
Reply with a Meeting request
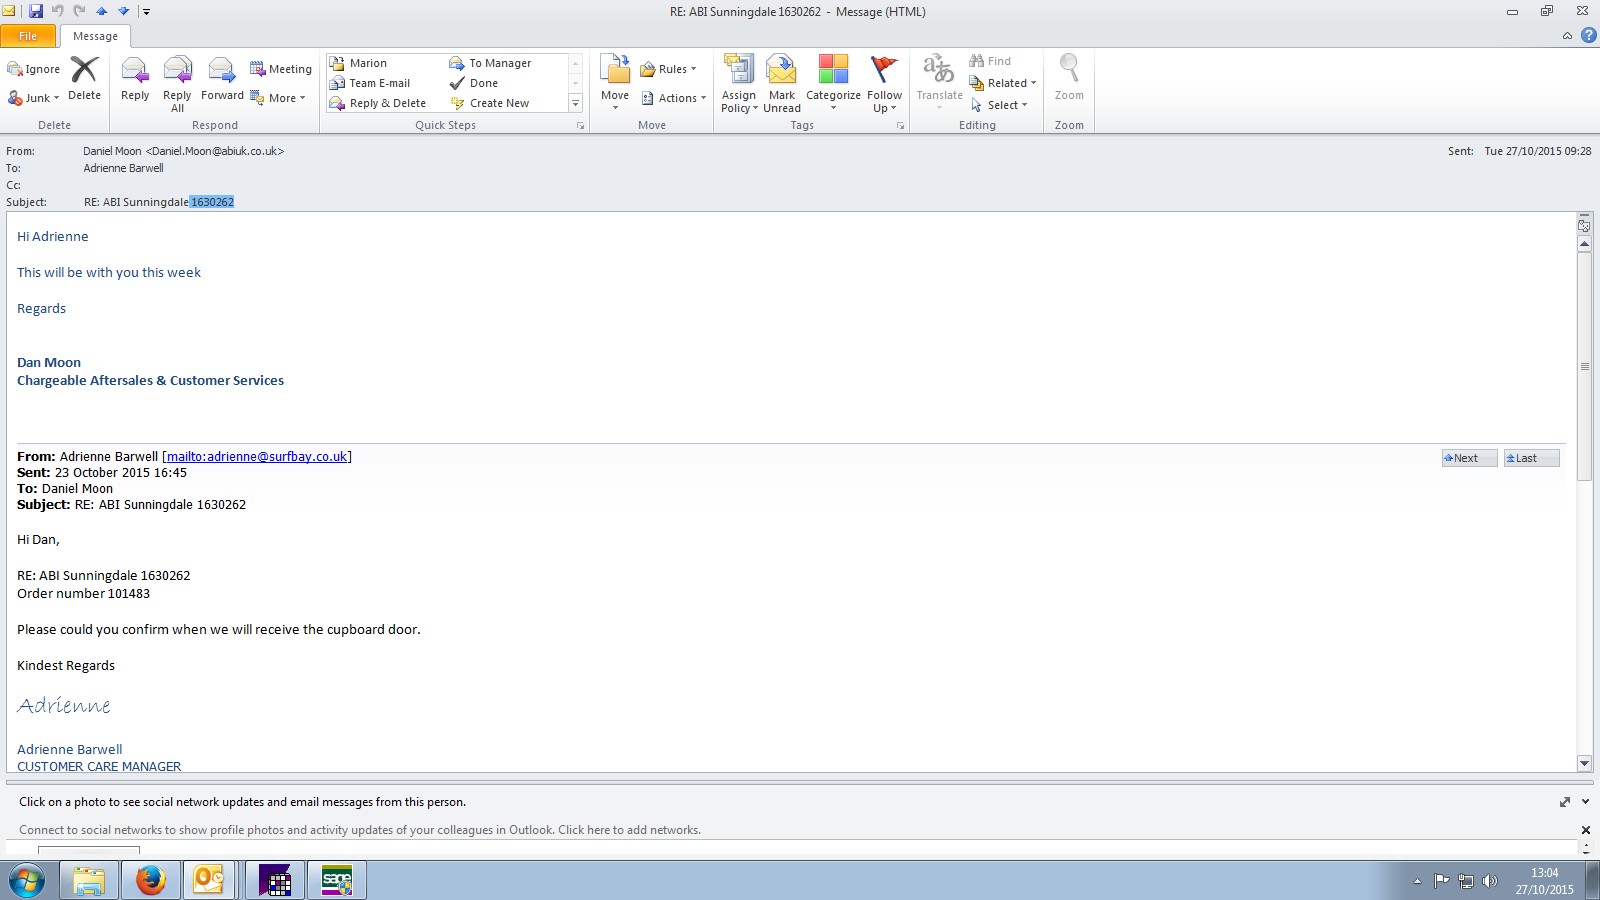coord(281,69)
